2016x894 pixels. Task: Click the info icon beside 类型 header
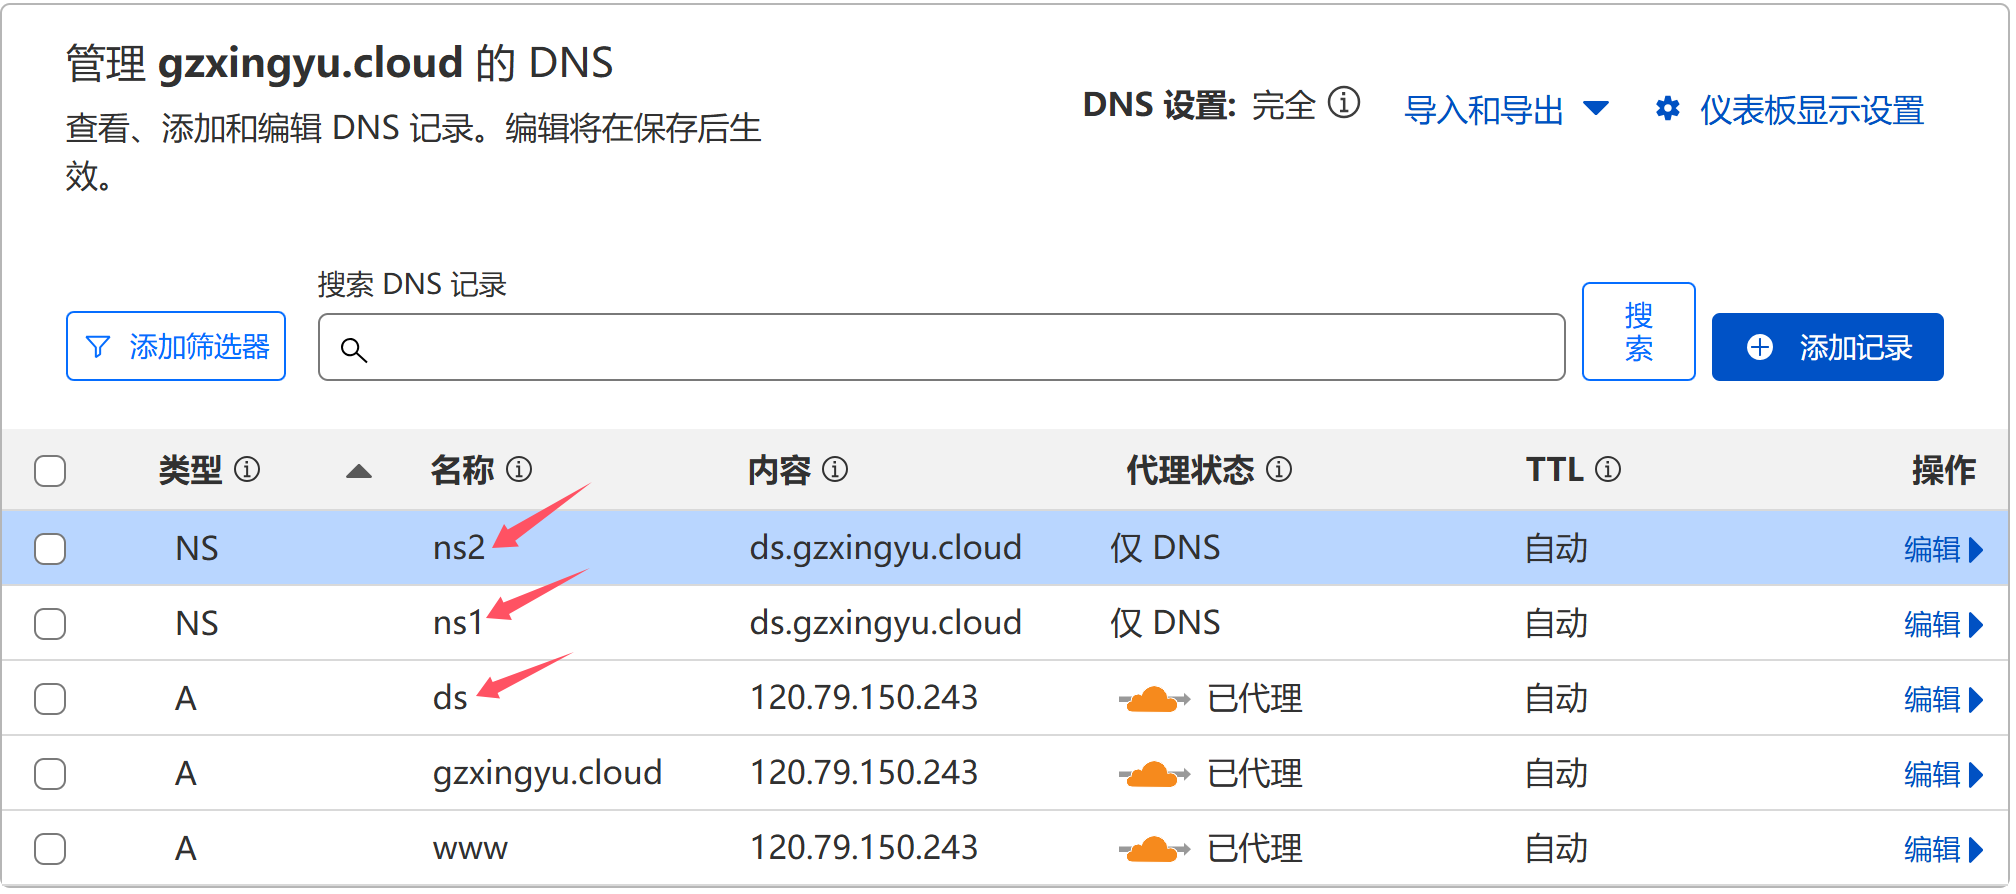point(246,469)
